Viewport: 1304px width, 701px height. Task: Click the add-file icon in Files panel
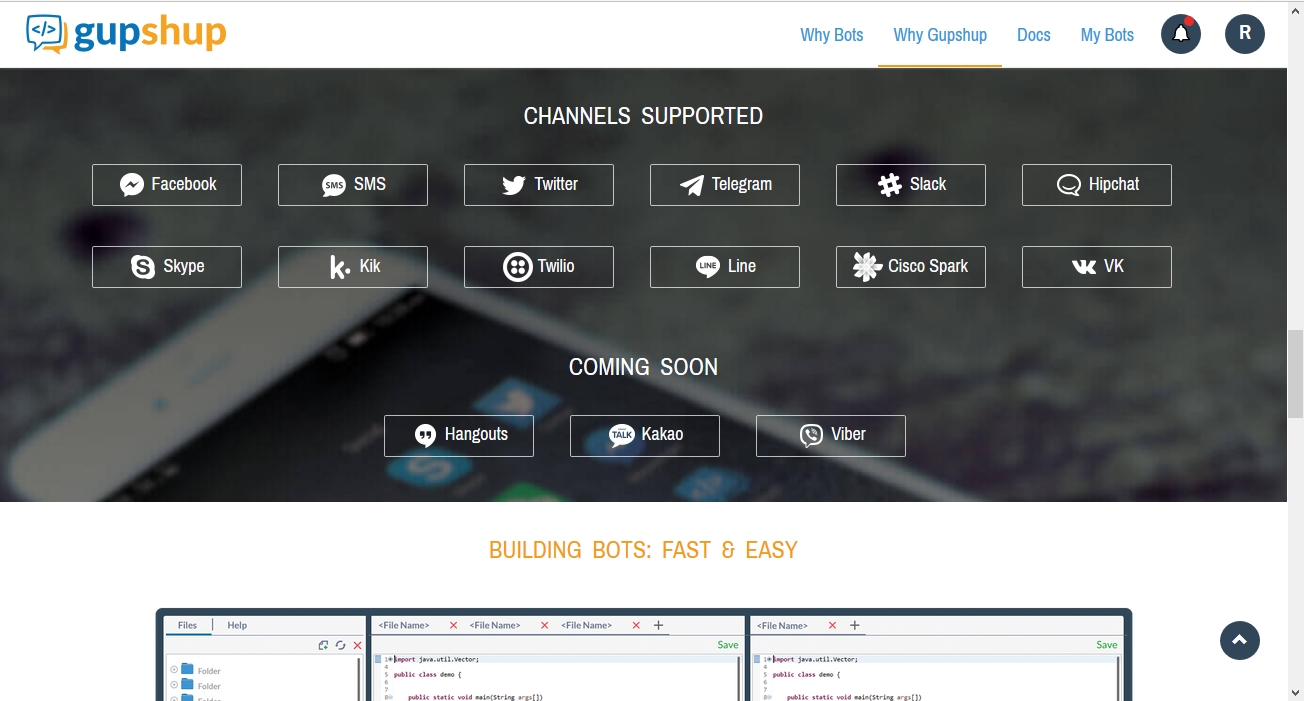pyautogui.click(x=323, y=646)
